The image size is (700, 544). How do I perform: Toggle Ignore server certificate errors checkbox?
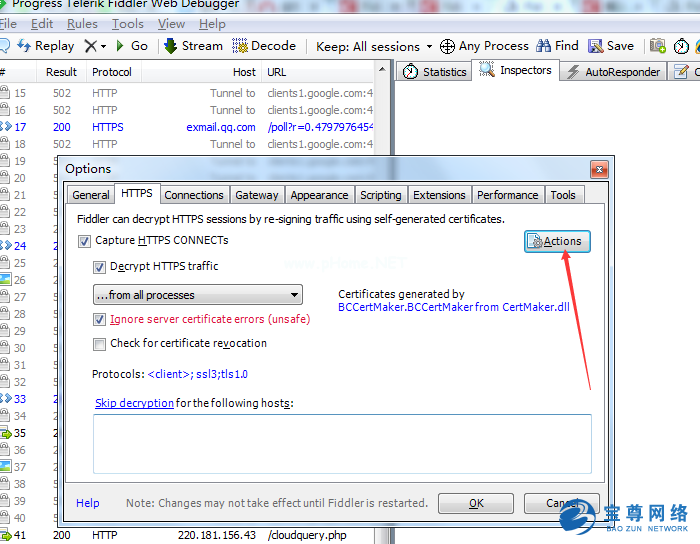[99, 320]
